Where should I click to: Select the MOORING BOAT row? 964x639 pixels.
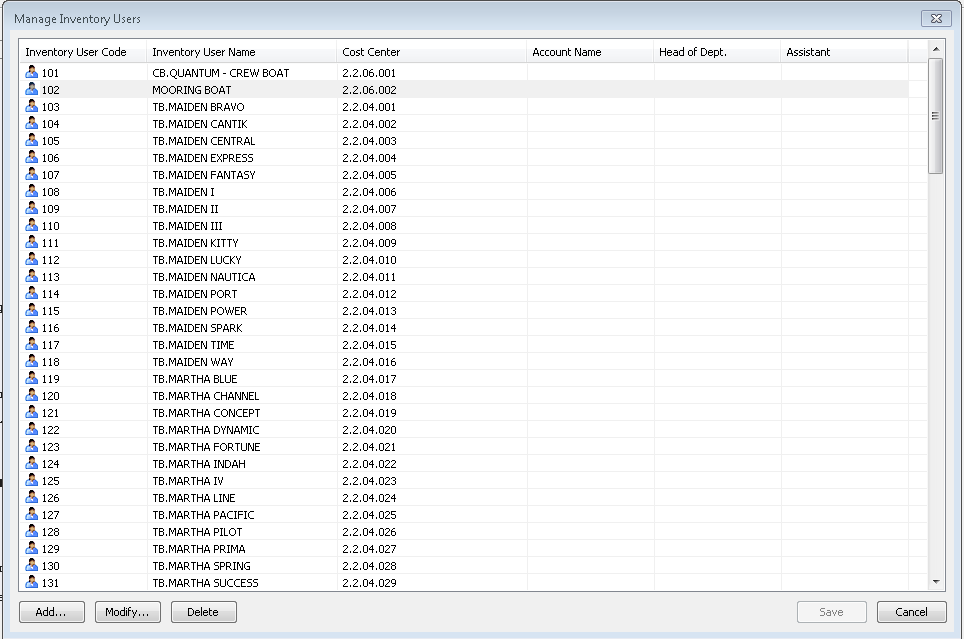coord(191,90)
